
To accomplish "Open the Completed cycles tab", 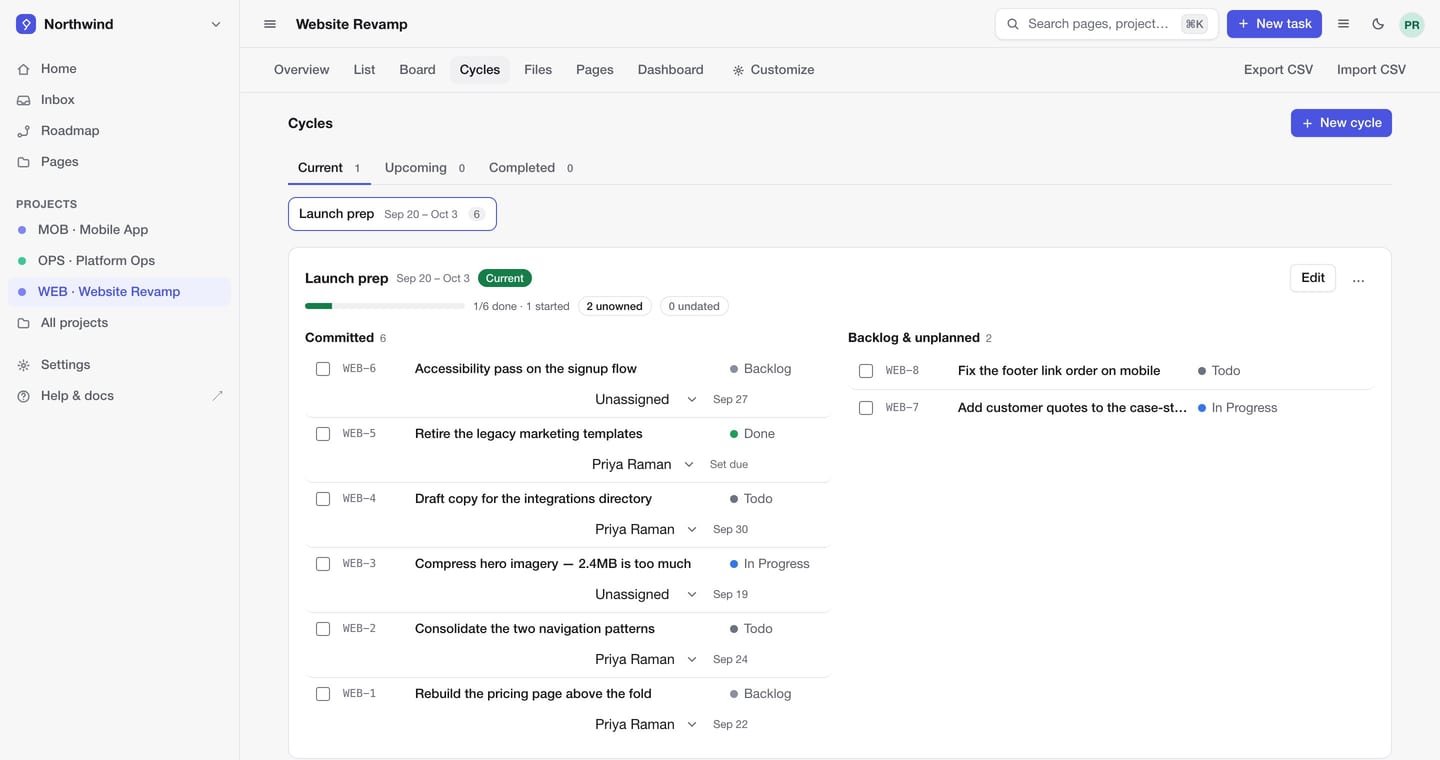I will (531, 168).
